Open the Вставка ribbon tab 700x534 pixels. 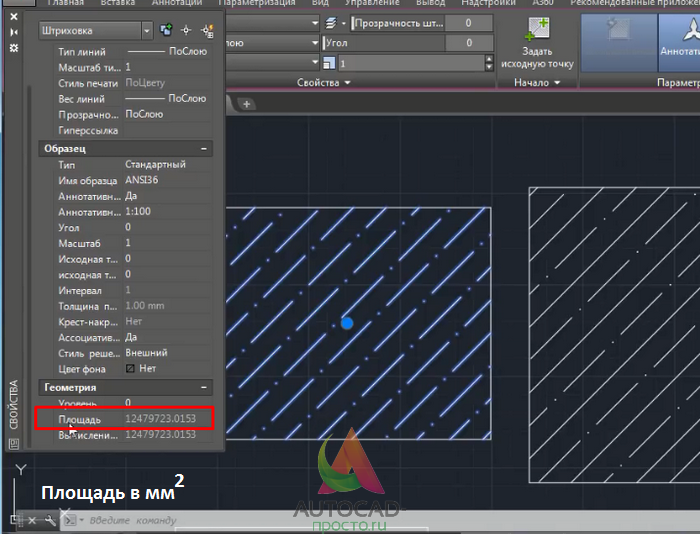(x=117, y=3)
